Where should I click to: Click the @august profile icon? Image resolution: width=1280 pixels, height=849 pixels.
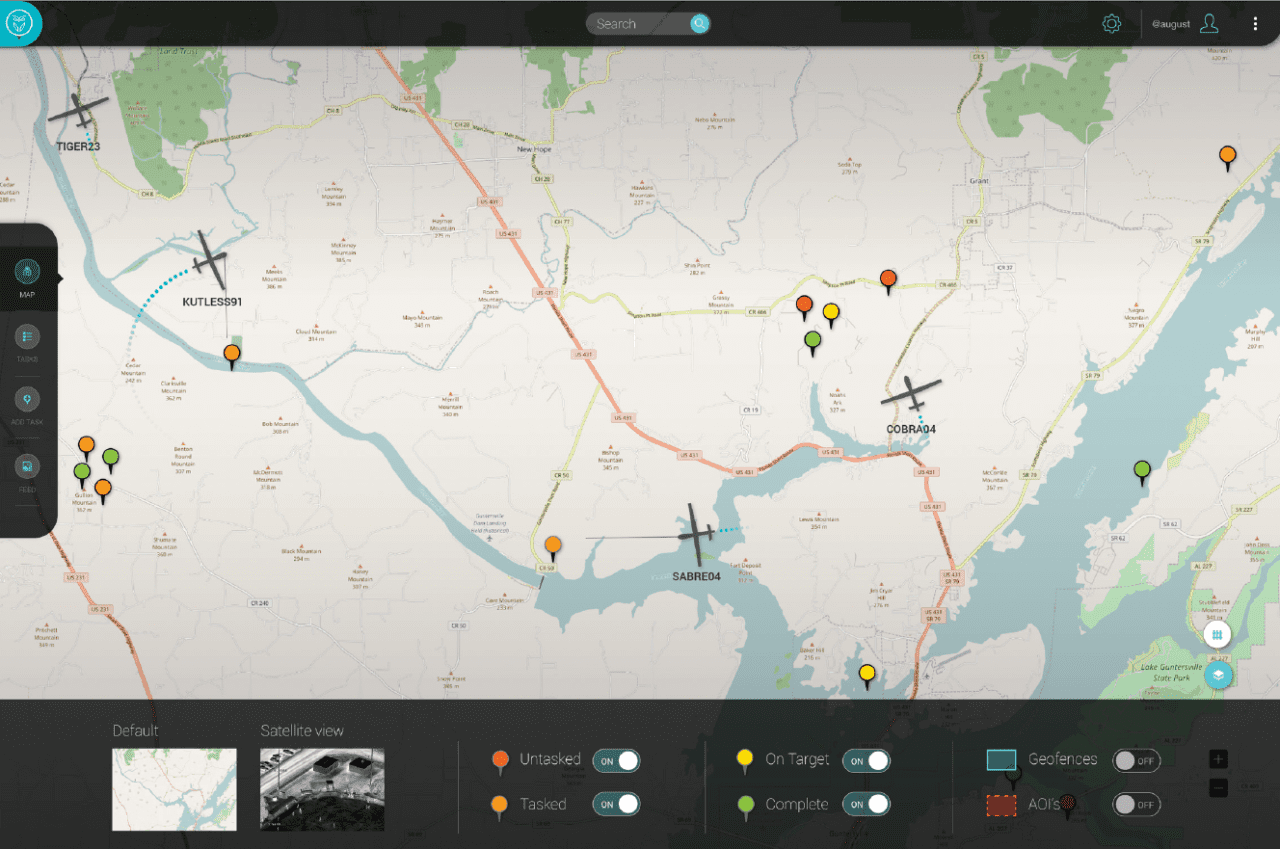click(x=1208, y=23)
